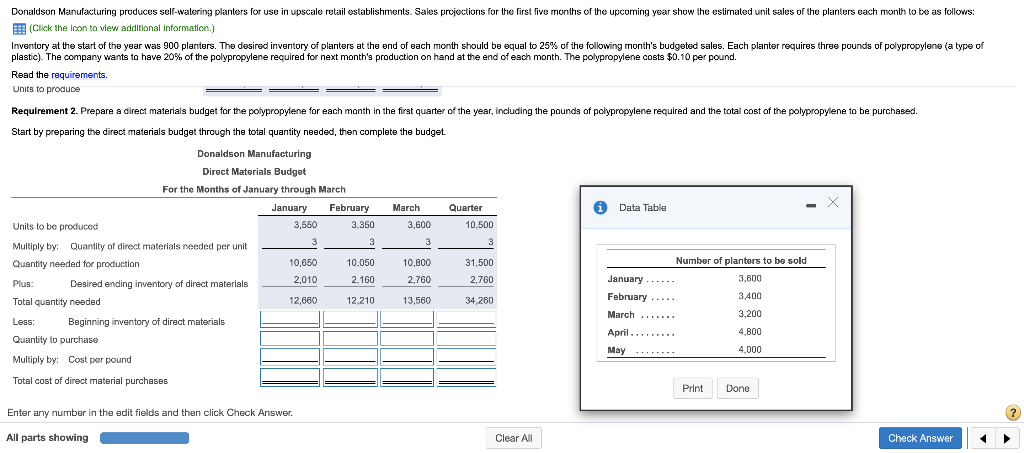Select January total cost field
Viewport: 1024px width, 453px height.
point(290,377)
